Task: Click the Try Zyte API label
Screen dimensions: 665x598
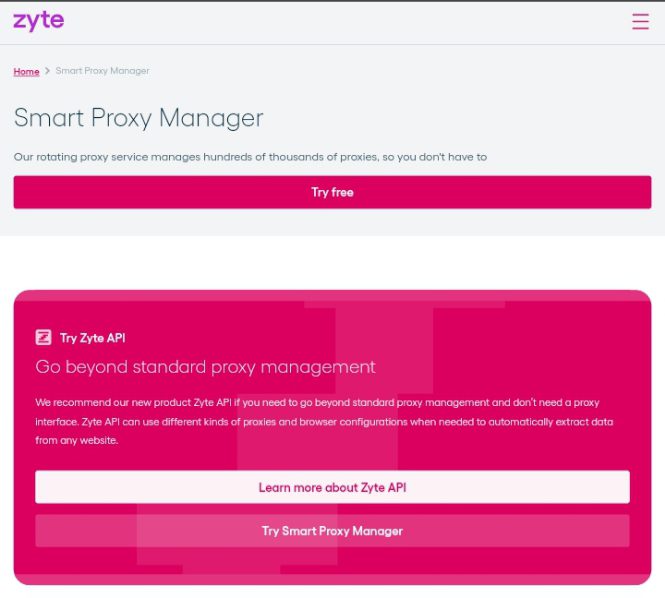Action: click(92, 338)
